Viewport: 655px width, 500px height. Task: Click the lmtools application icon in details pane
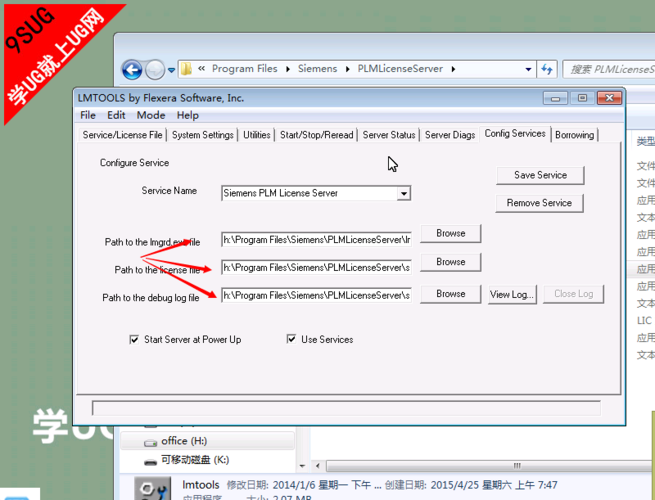coord(153,488)
